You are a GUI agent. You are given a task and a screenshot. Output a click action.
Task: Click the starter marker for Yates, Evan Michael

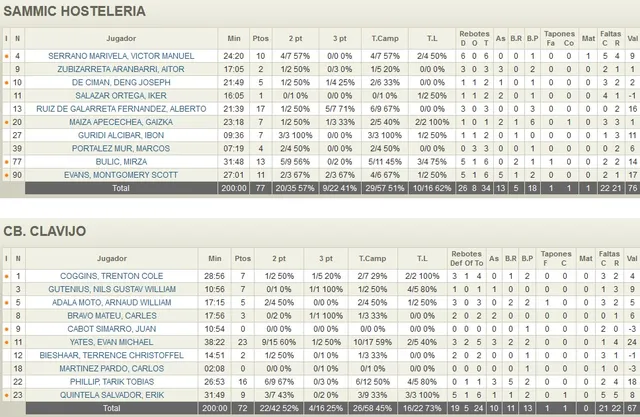pos(6,341)
